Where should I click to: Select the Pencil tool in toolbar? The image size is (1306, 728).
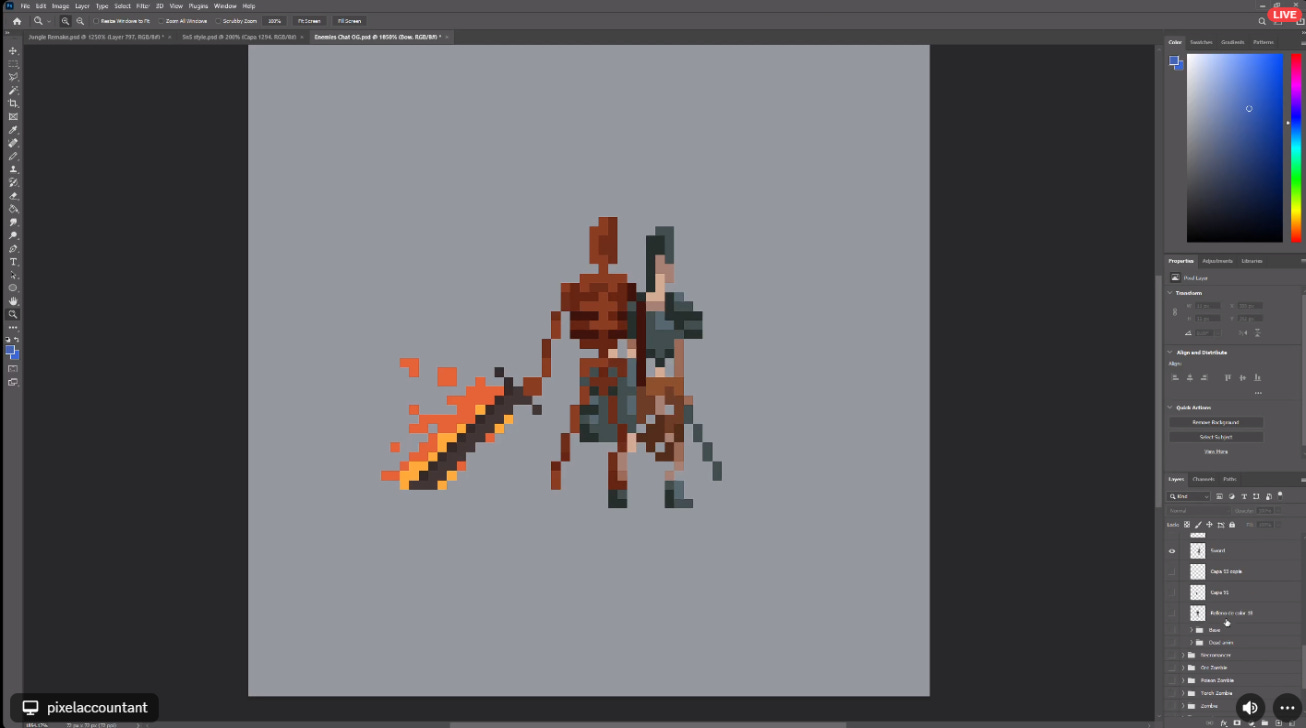(13, 156)
